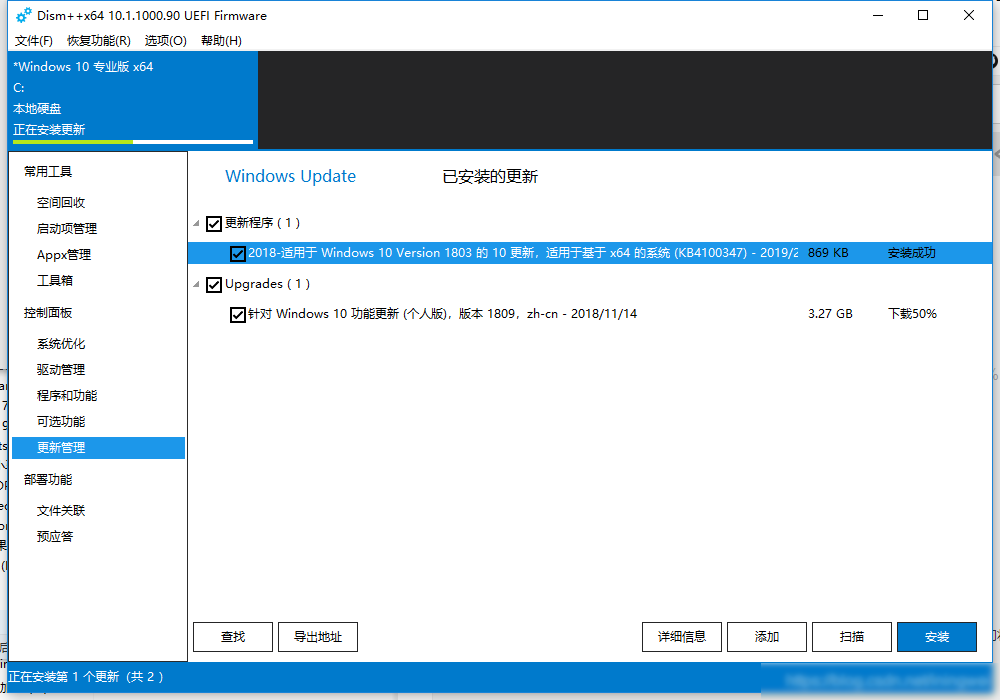Close the Dism++ window
The width and height of the screenshot is (1000, 700).
tap(969, 15)
